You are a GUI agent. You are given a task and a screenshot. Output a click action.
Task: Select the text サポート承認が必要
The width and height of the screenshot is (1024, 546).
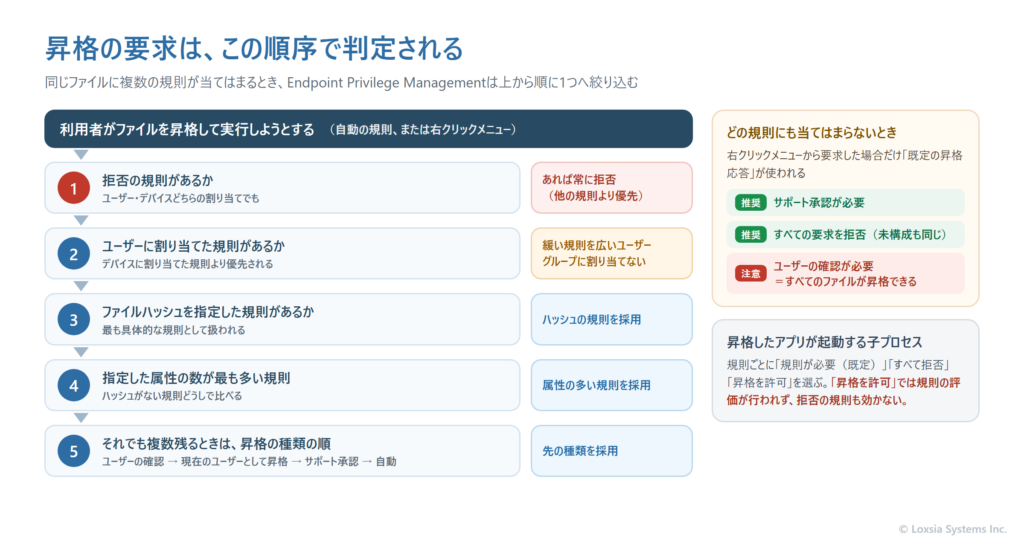coord(819,202)
